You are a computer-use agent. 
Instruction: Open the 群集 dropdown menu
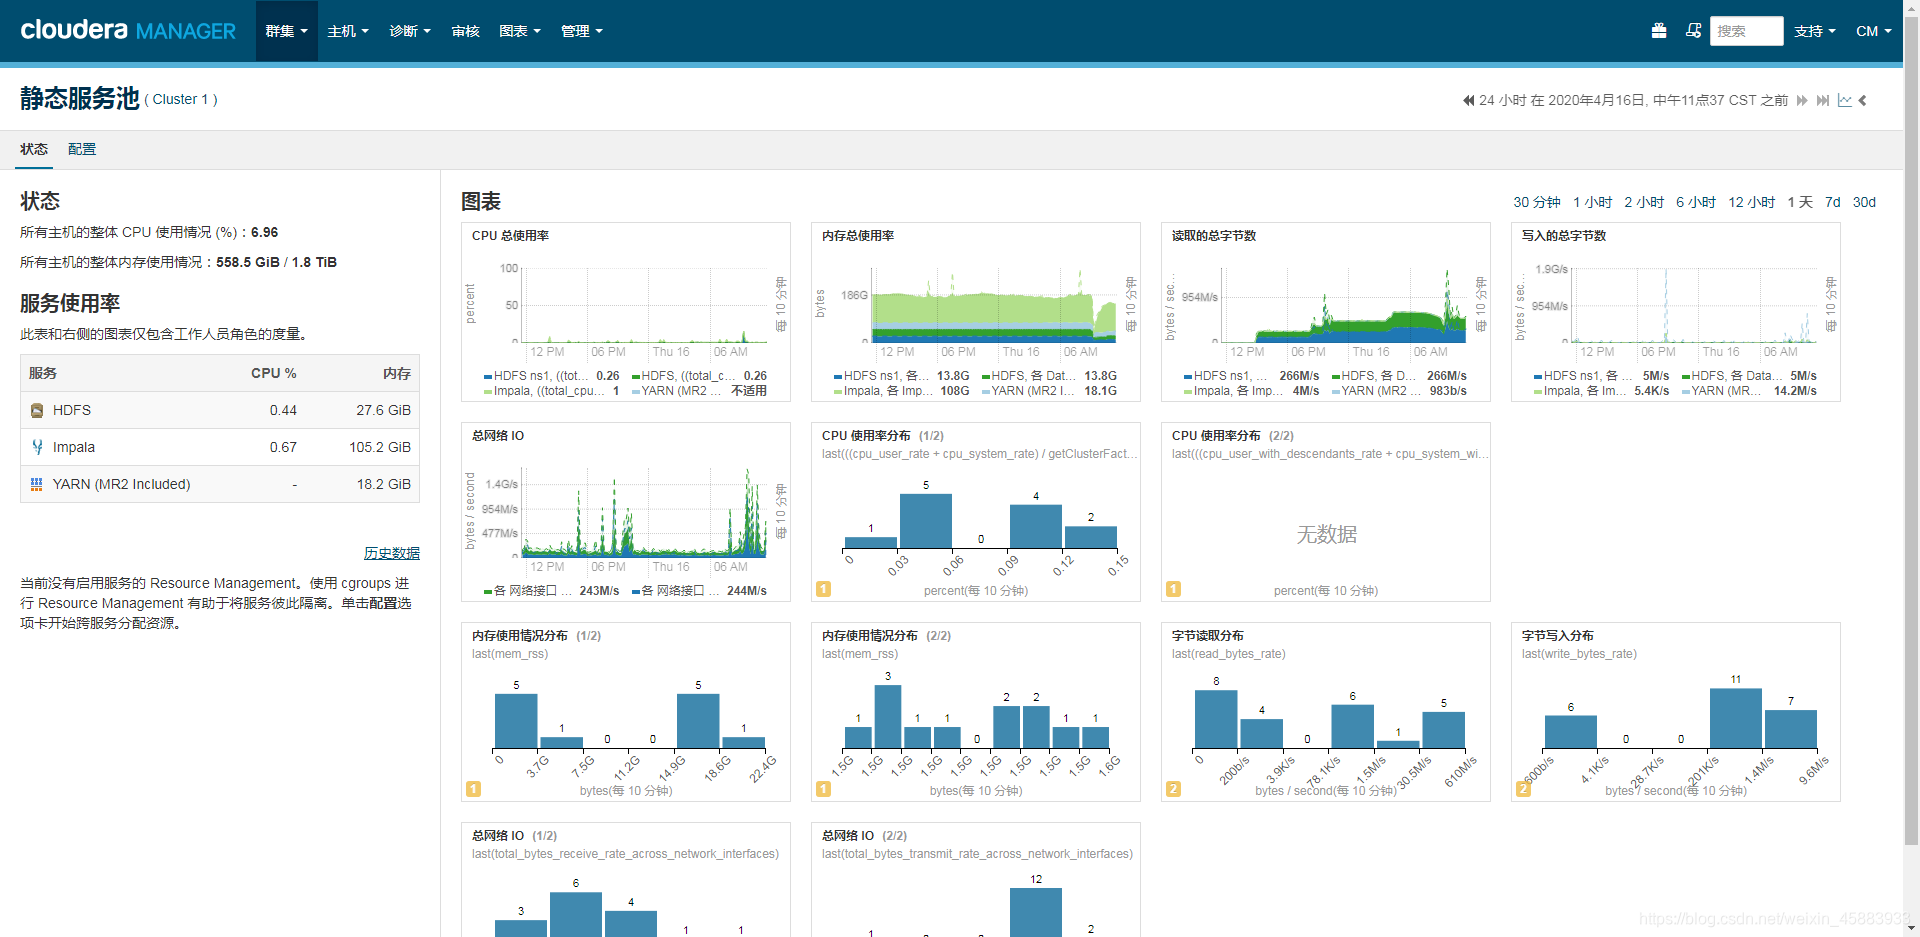(x=286, y=31)
